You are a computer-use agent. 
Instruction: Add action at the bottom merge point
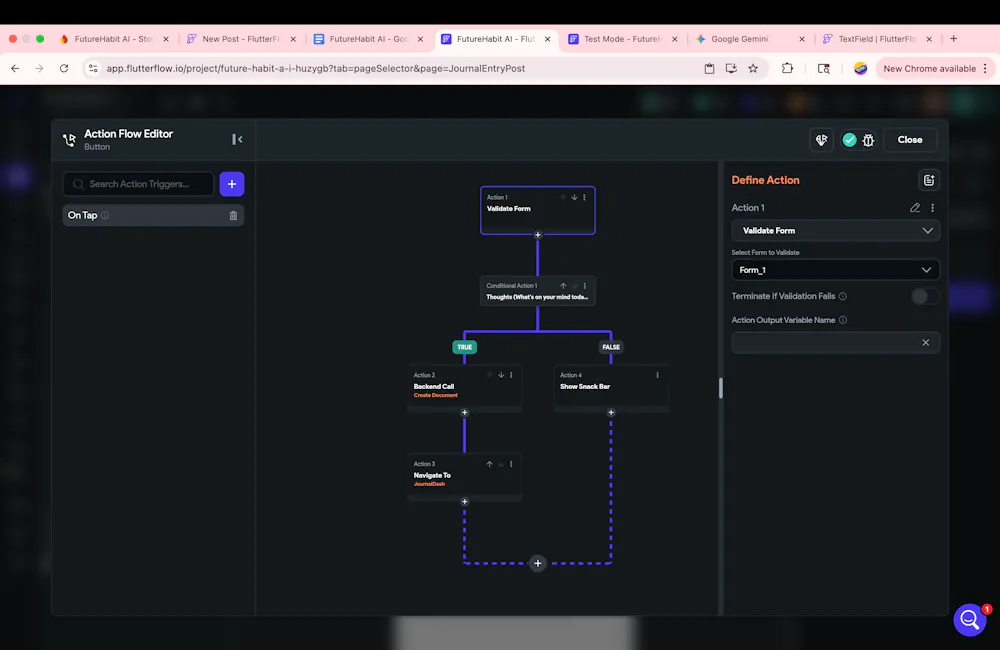click(538, 563)
